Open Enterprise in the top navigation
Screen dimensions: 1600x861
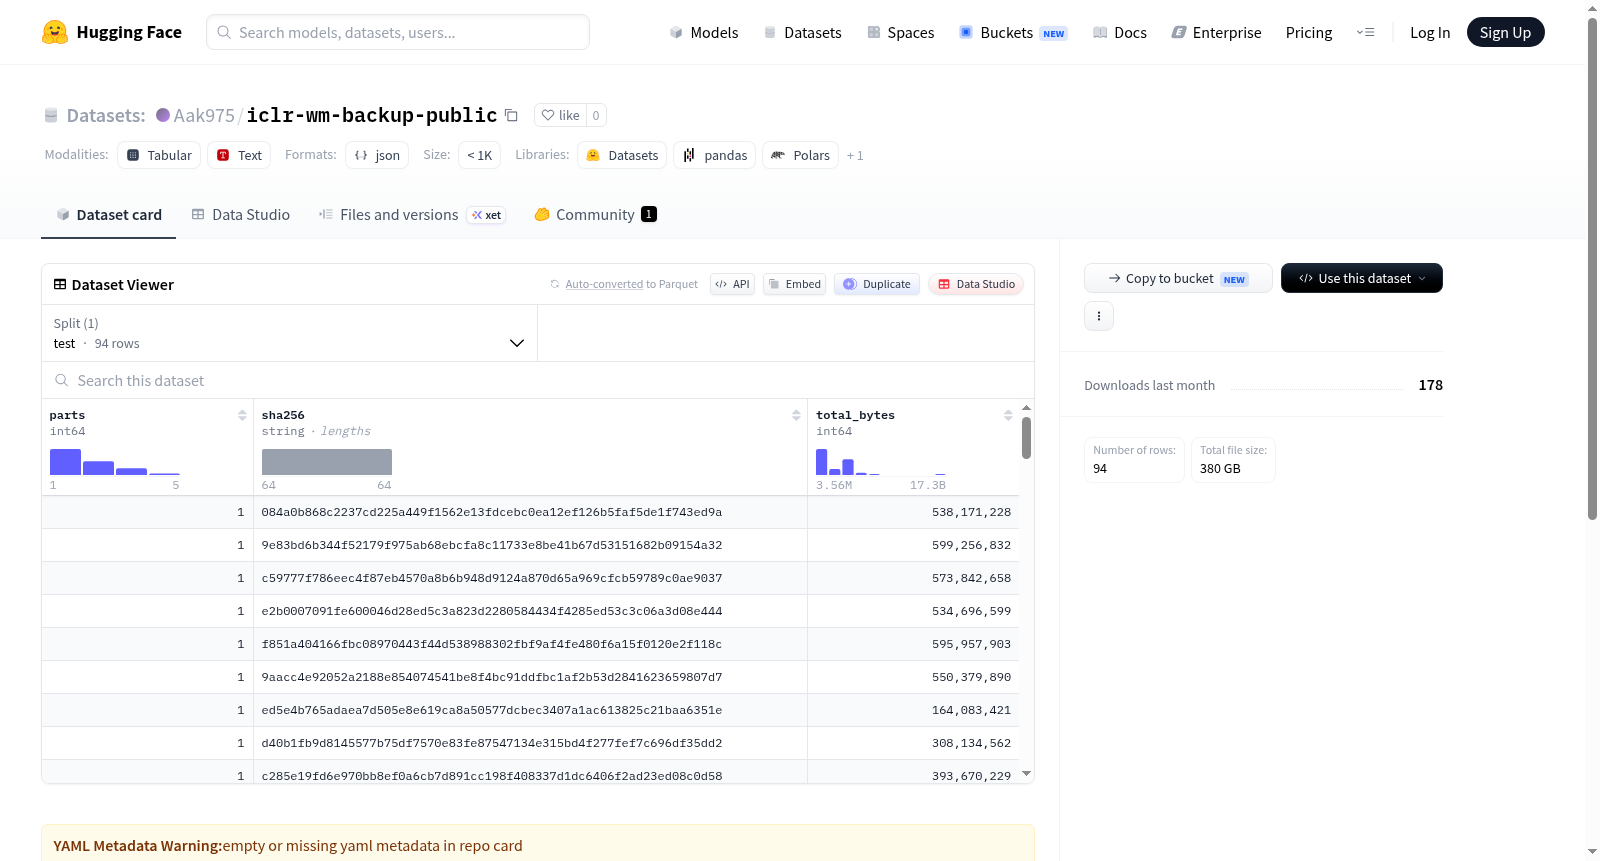pyautogui.click(x=1216, y=32)
